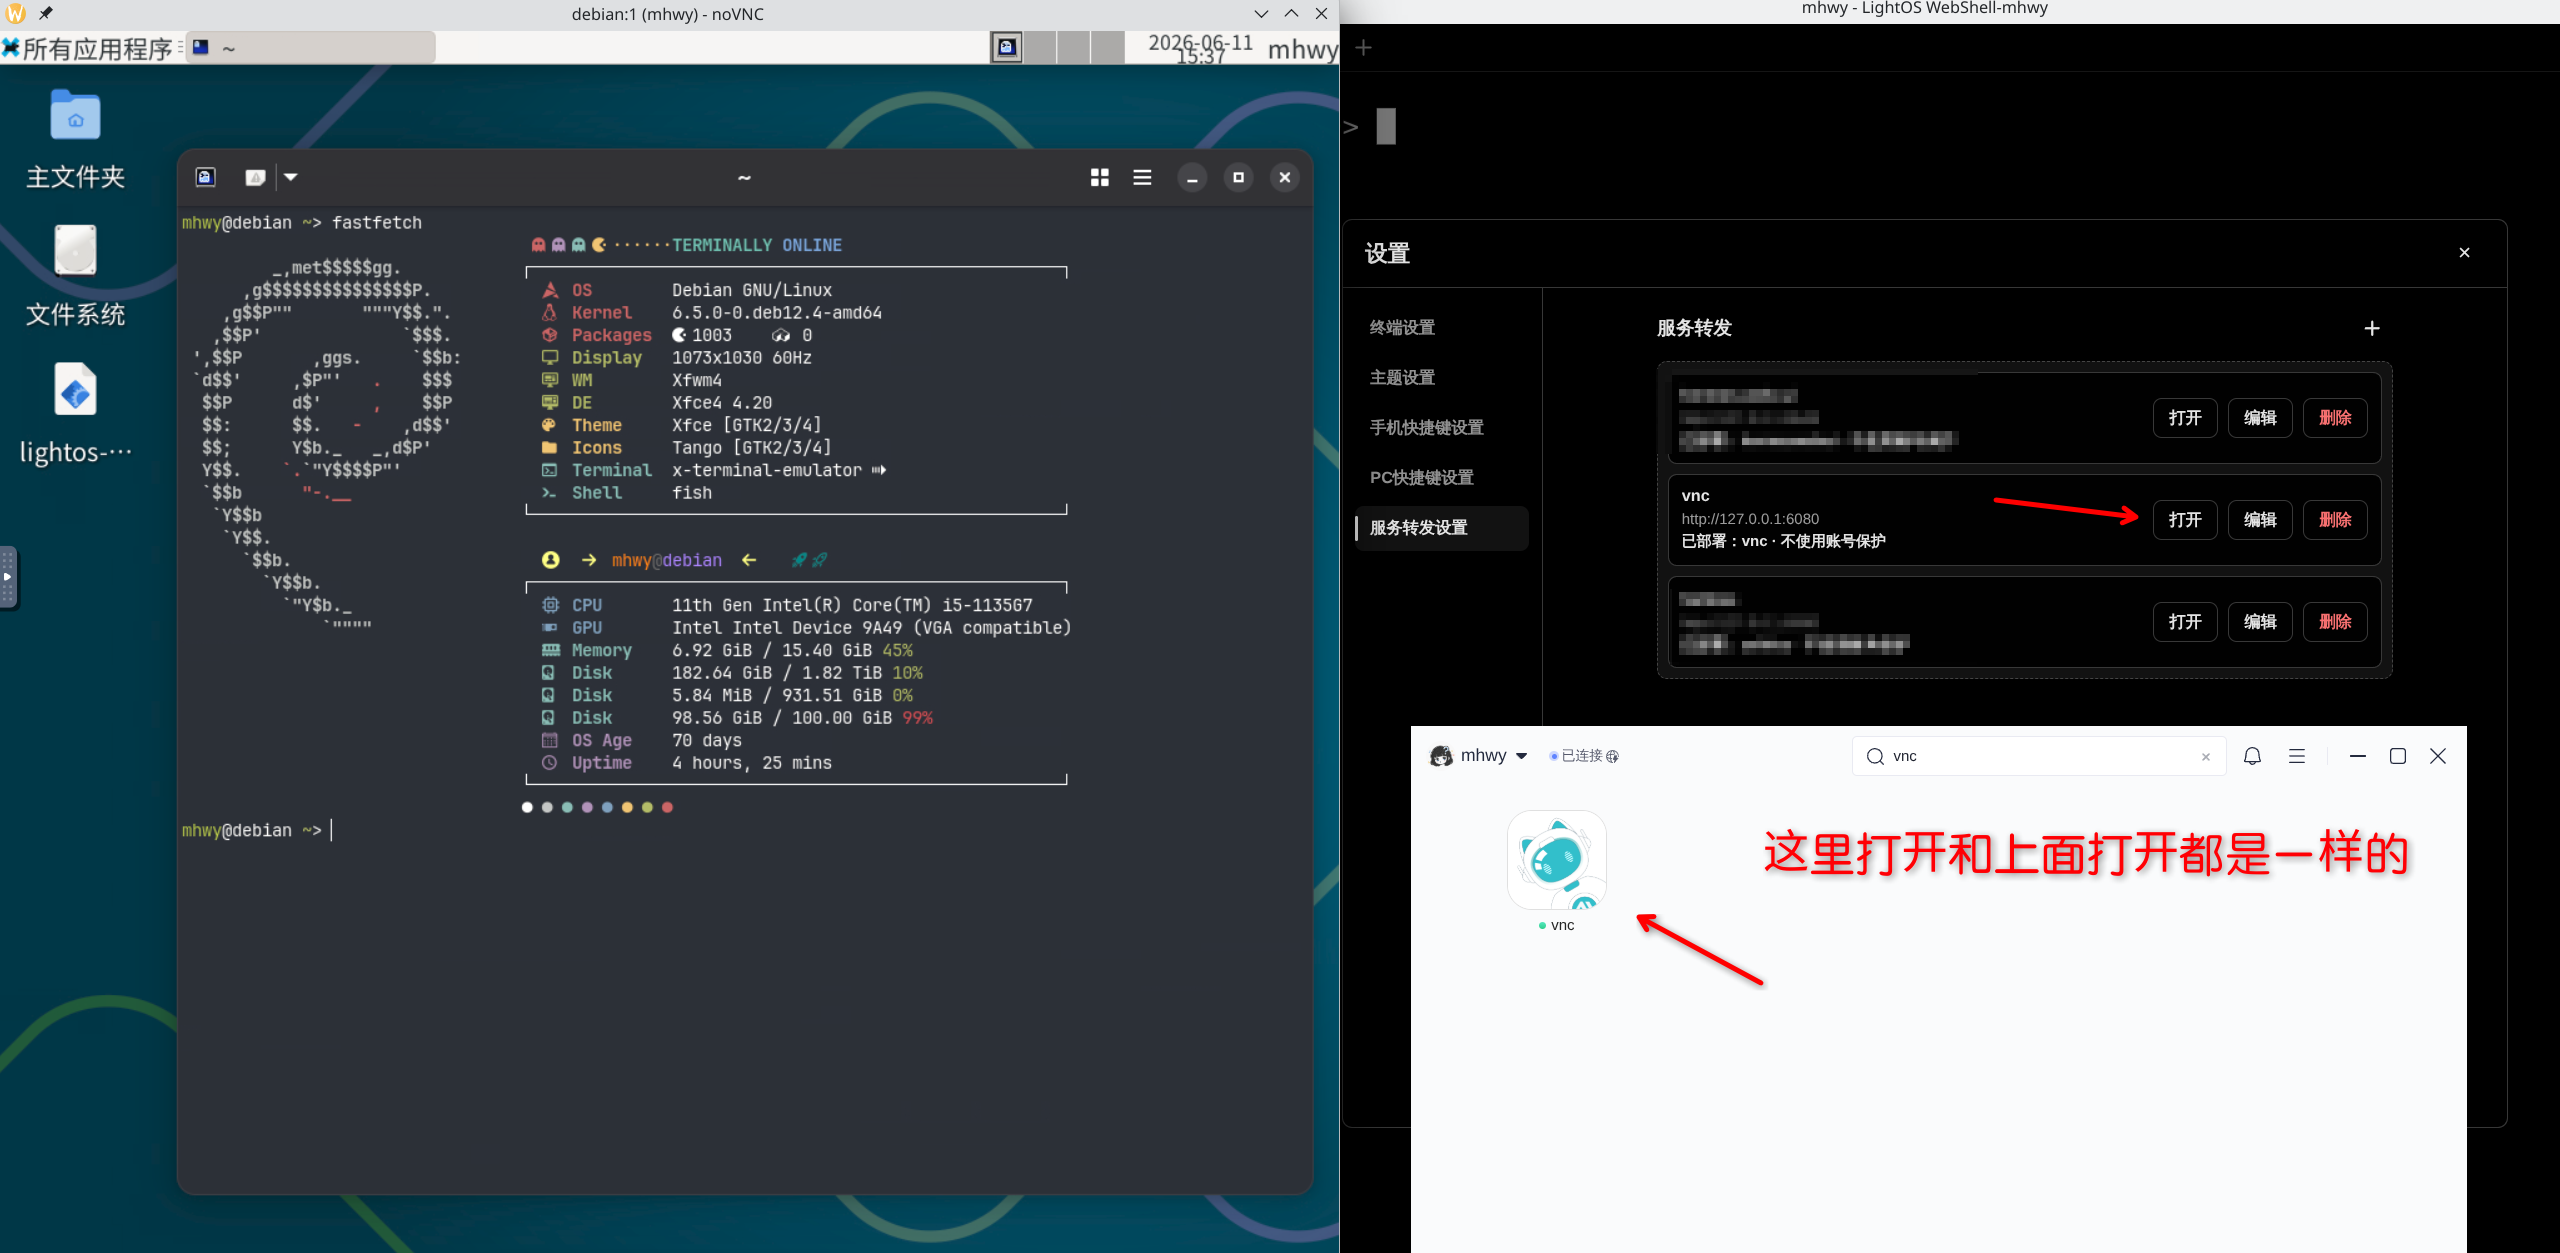
Task: Open the 文件系统 drive desktop icon
Action: [75, 277]
